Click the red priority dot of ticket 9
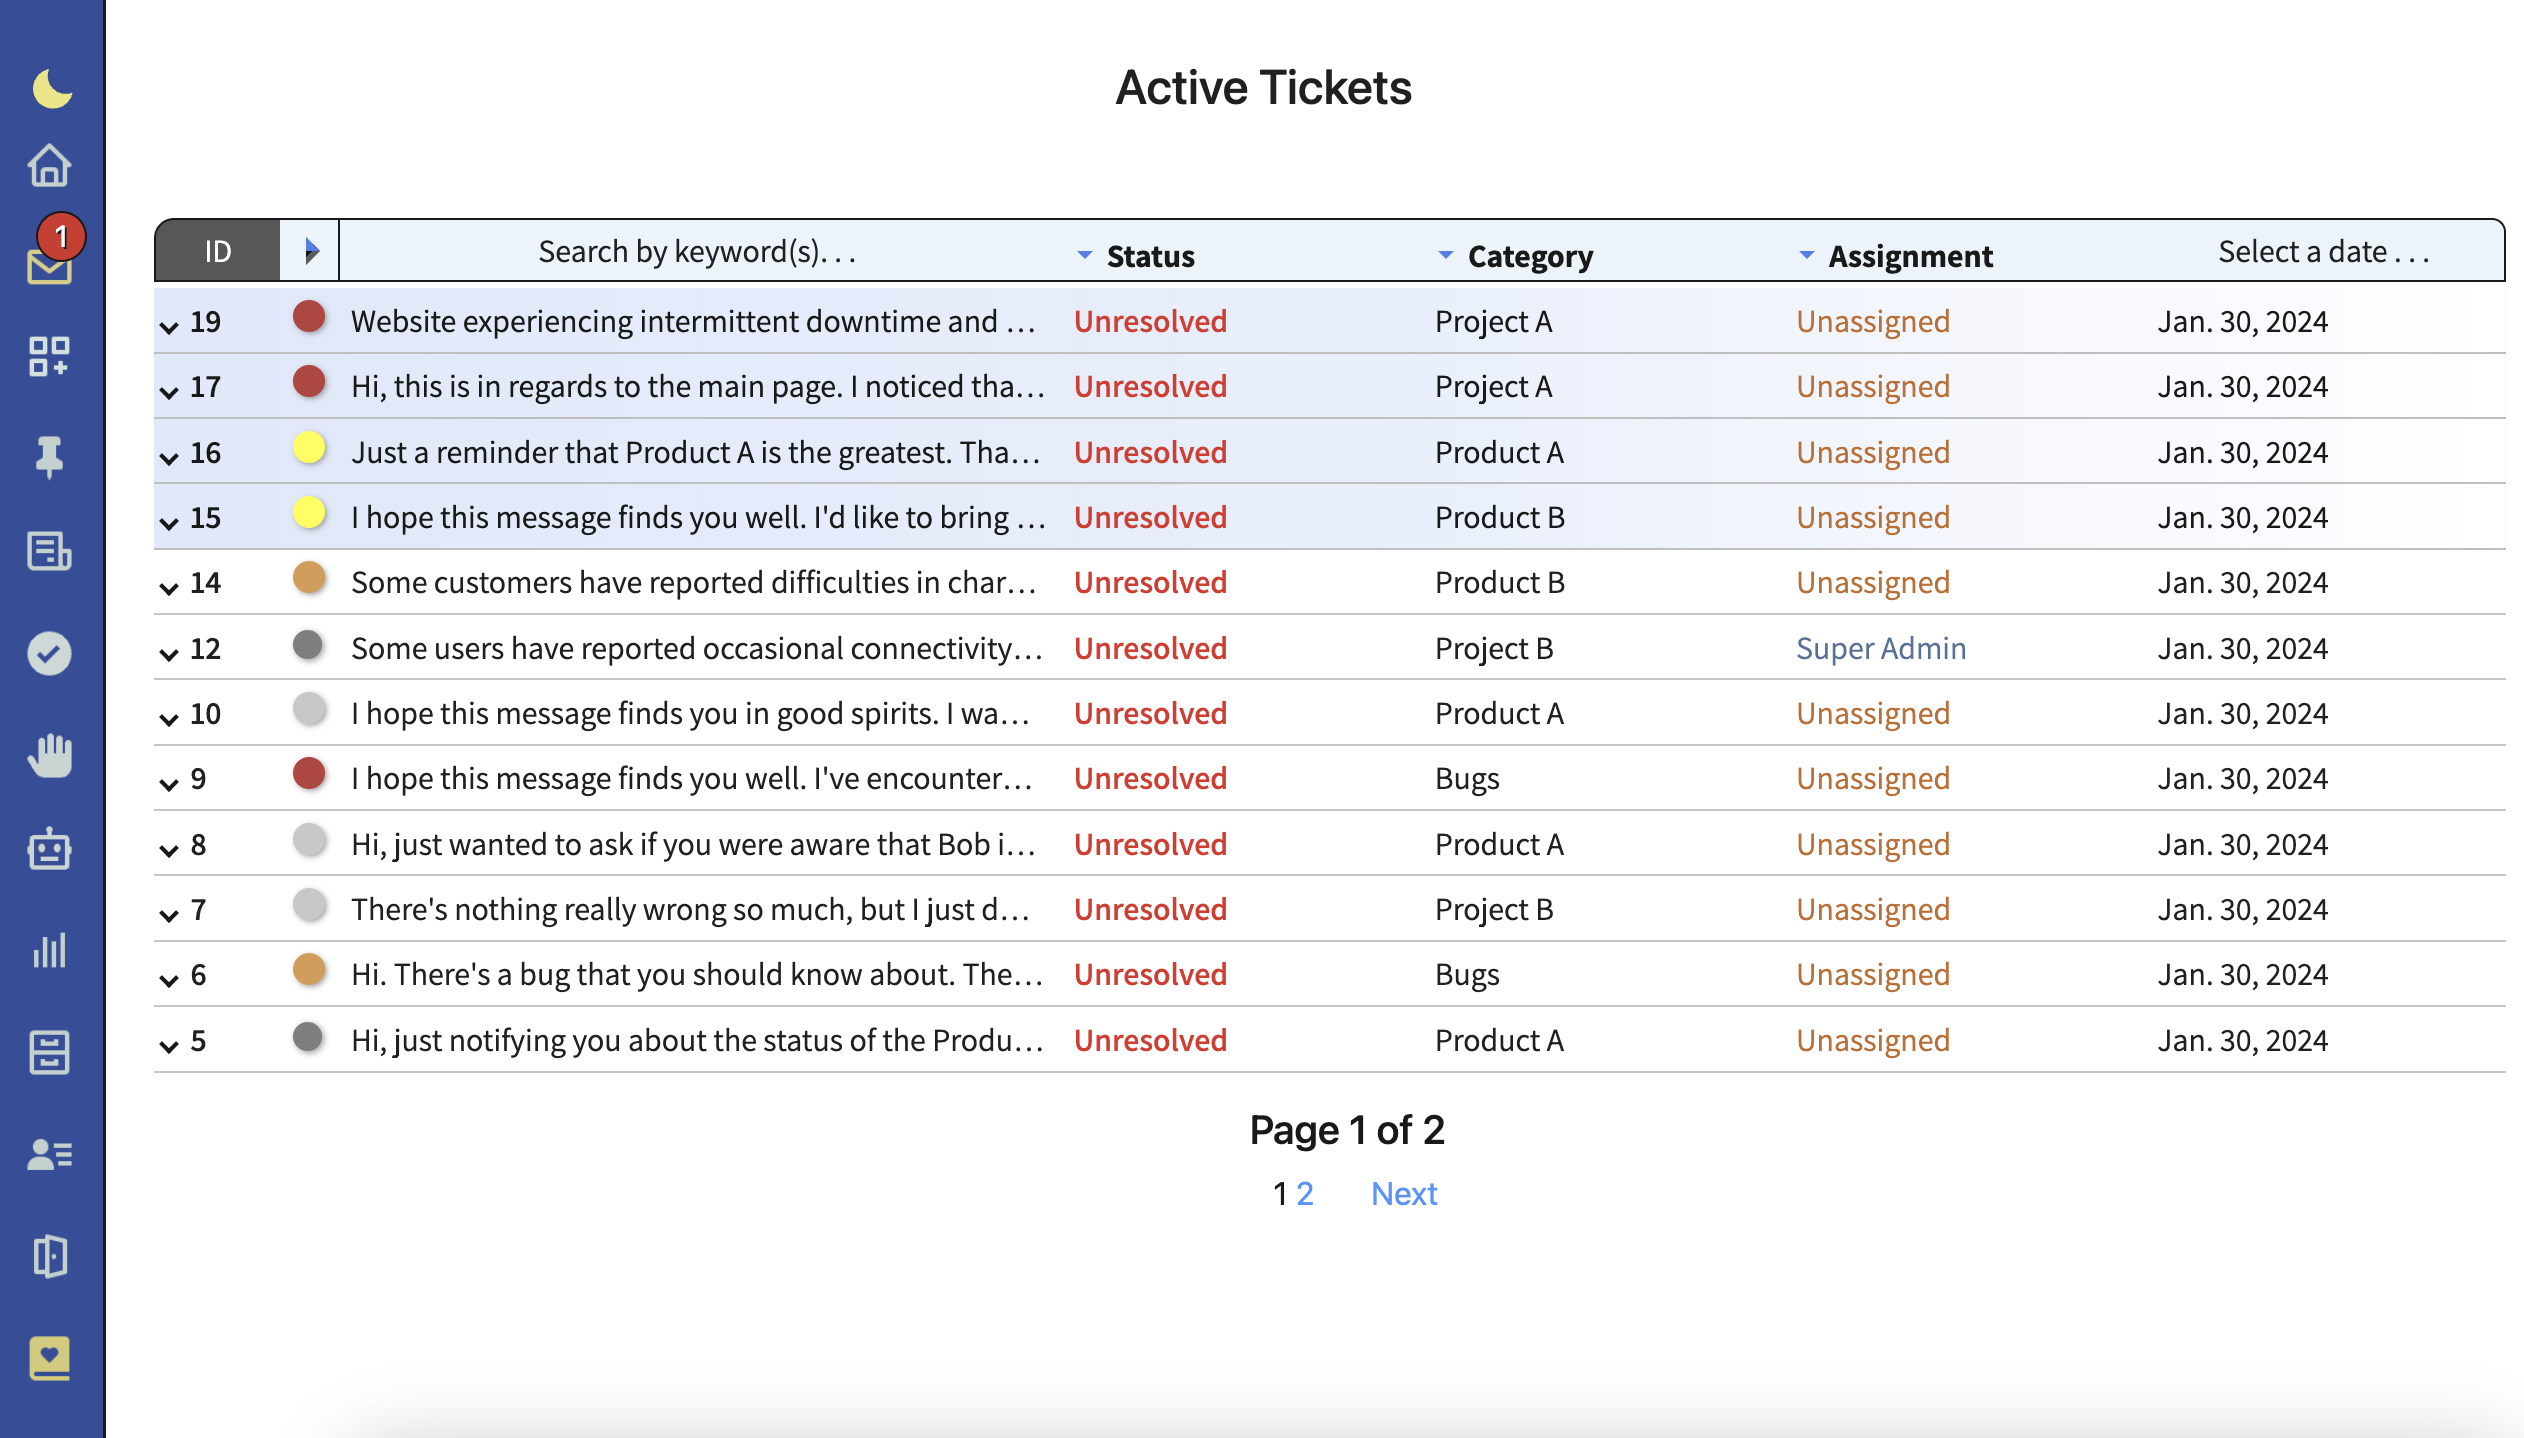The height and width of the screenshot is (1438, 2524). click(309, 774)
